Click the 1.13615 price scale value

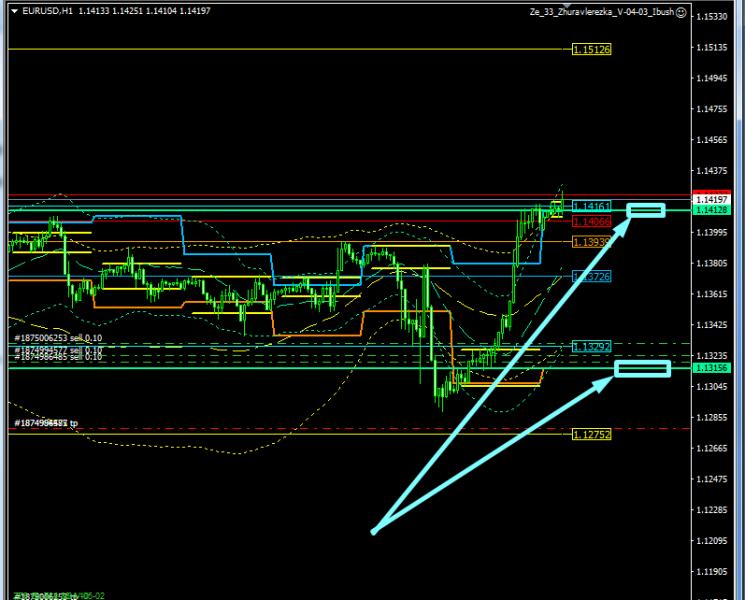pos(712,295)
